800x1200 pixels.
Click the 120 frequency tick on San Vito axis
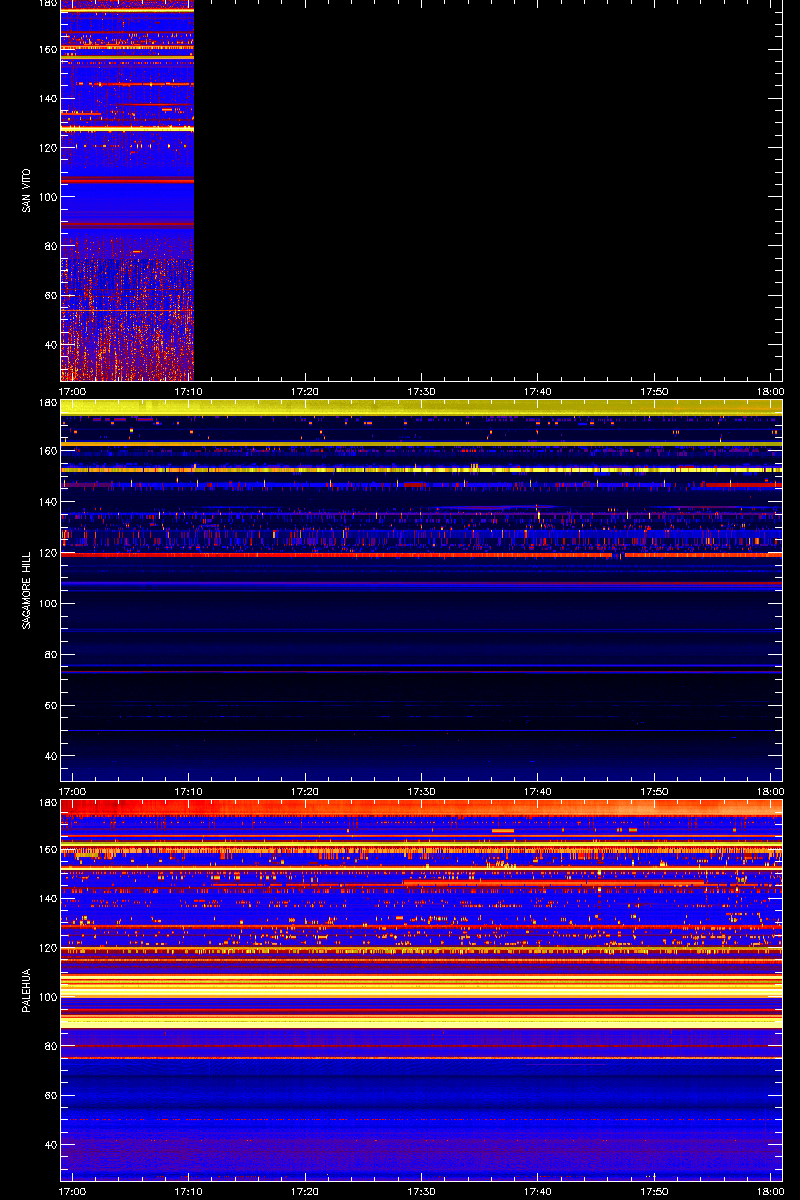tap(46, 147)
